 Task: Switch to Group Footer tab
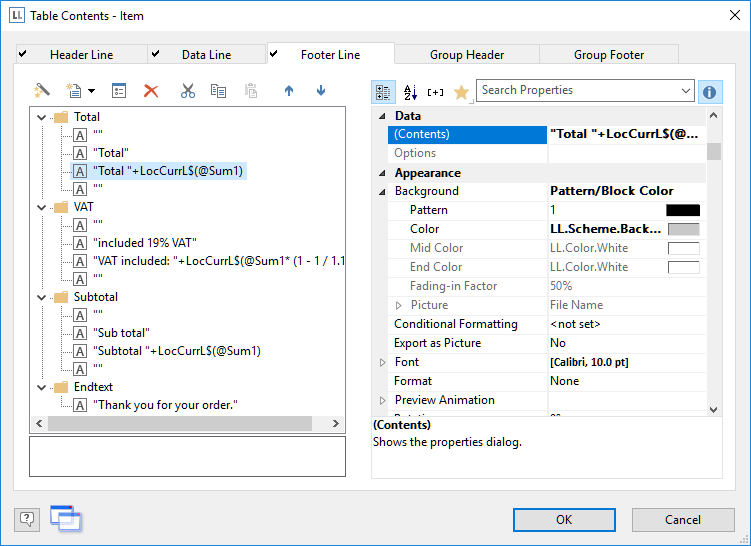(x=609, y=55)
